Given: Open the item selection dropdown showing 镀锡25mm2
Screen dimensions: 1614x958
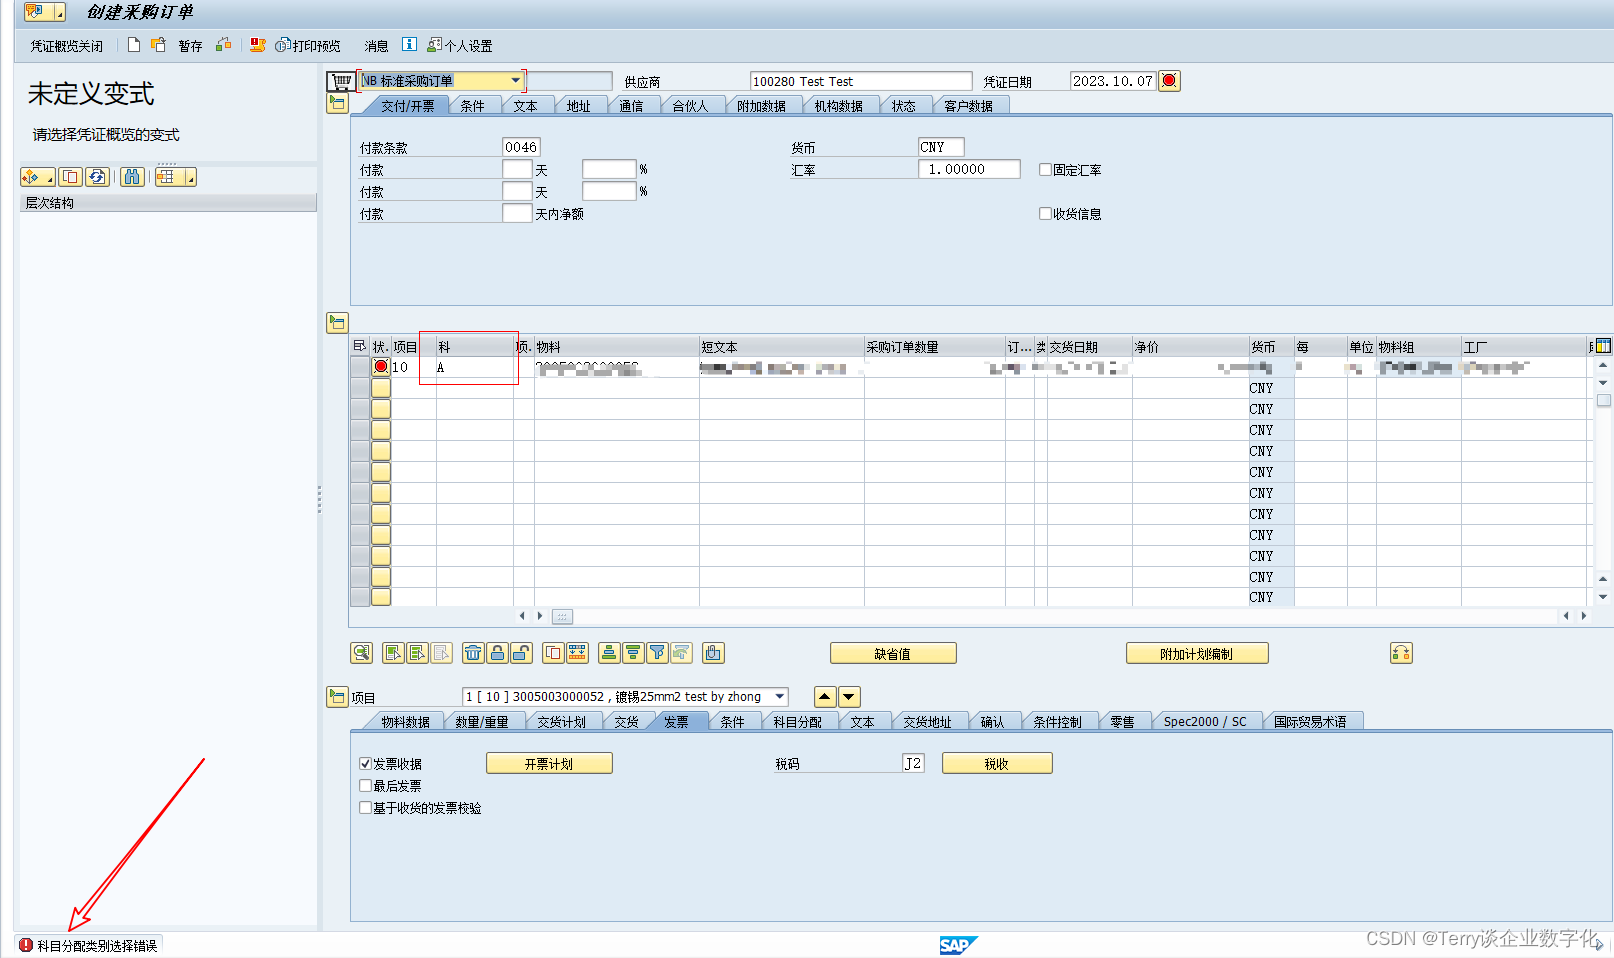Looking at the screenshot, I should pyautogui.click(x=779, y=697).
